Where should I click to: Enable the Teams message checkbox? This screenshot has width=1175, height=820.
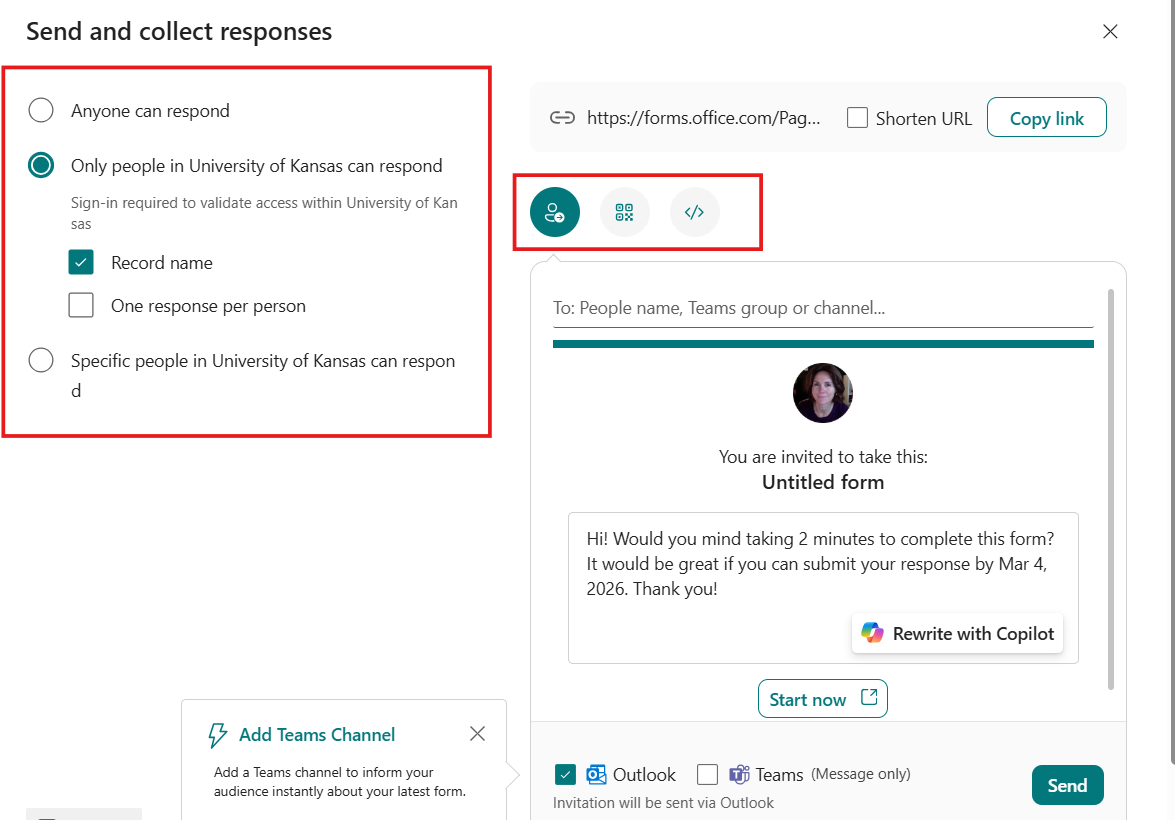click(x=707, y=775)
